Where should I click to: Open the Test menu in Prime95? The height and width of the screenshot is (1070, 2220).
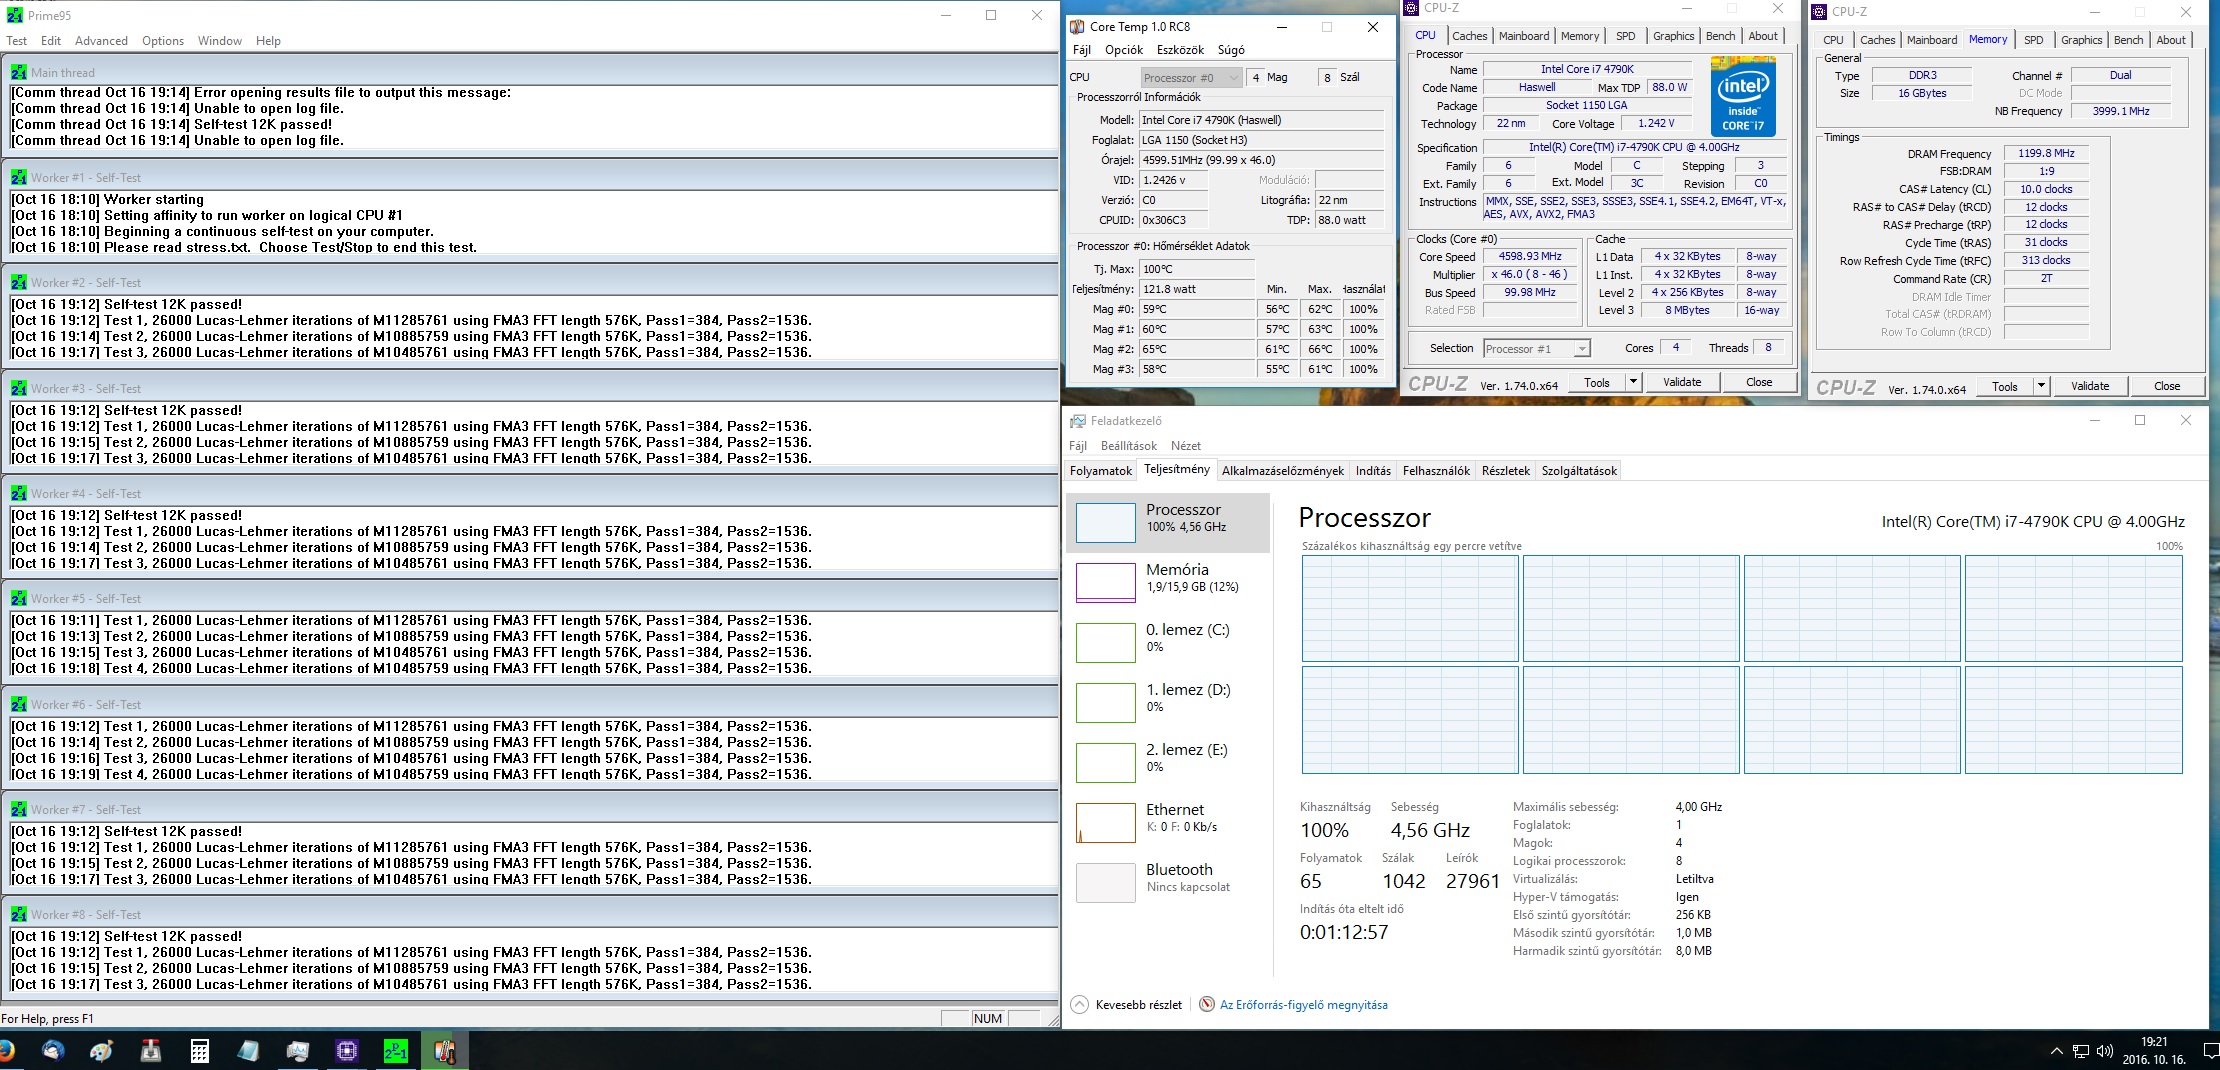(17, 41)
